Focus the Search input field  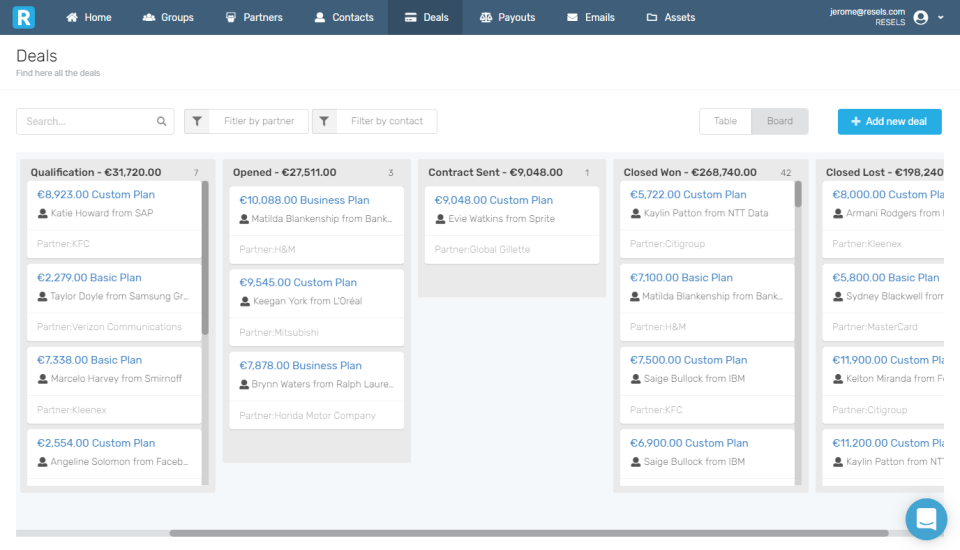(x=86, y=121)
